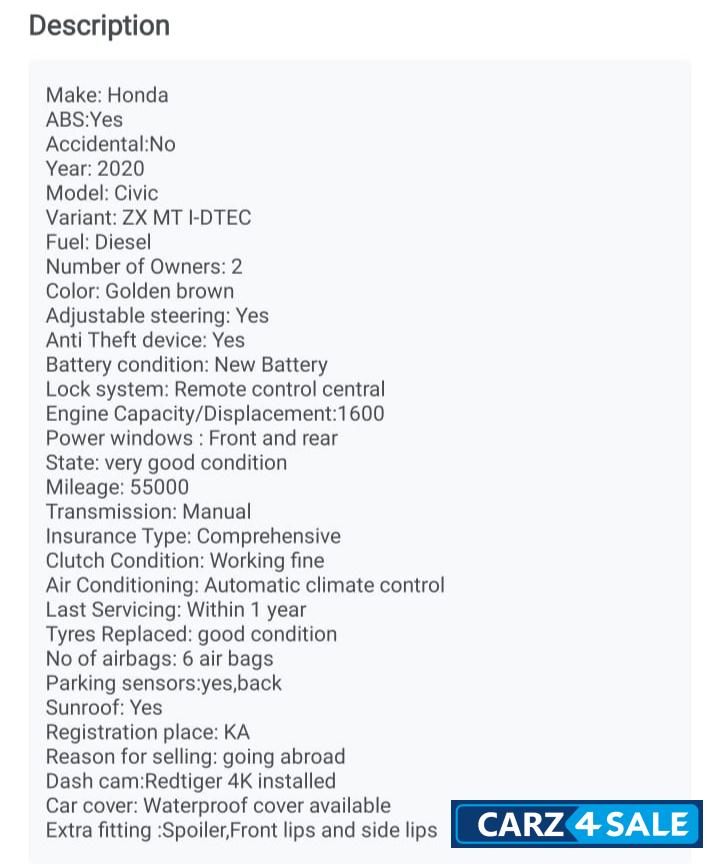Click the 'Make: Honda' line
Image resolution: width=720 pixels, height=864 pixels.
(107, 96)
